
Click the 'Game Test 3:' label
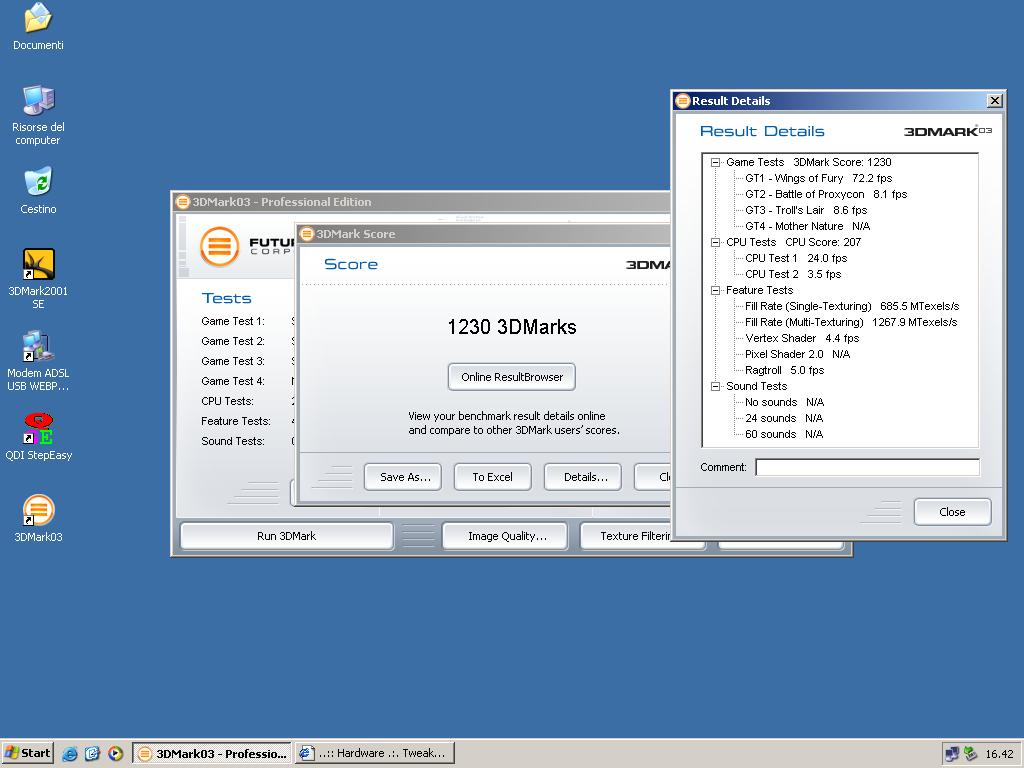click(233, 361)
